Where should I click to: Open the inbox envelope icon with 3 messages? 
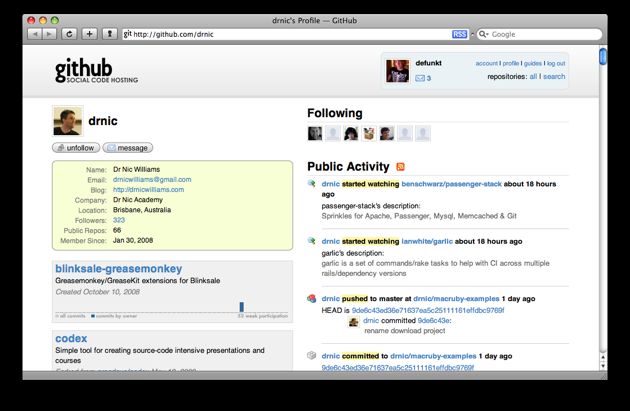pos(420,78)
